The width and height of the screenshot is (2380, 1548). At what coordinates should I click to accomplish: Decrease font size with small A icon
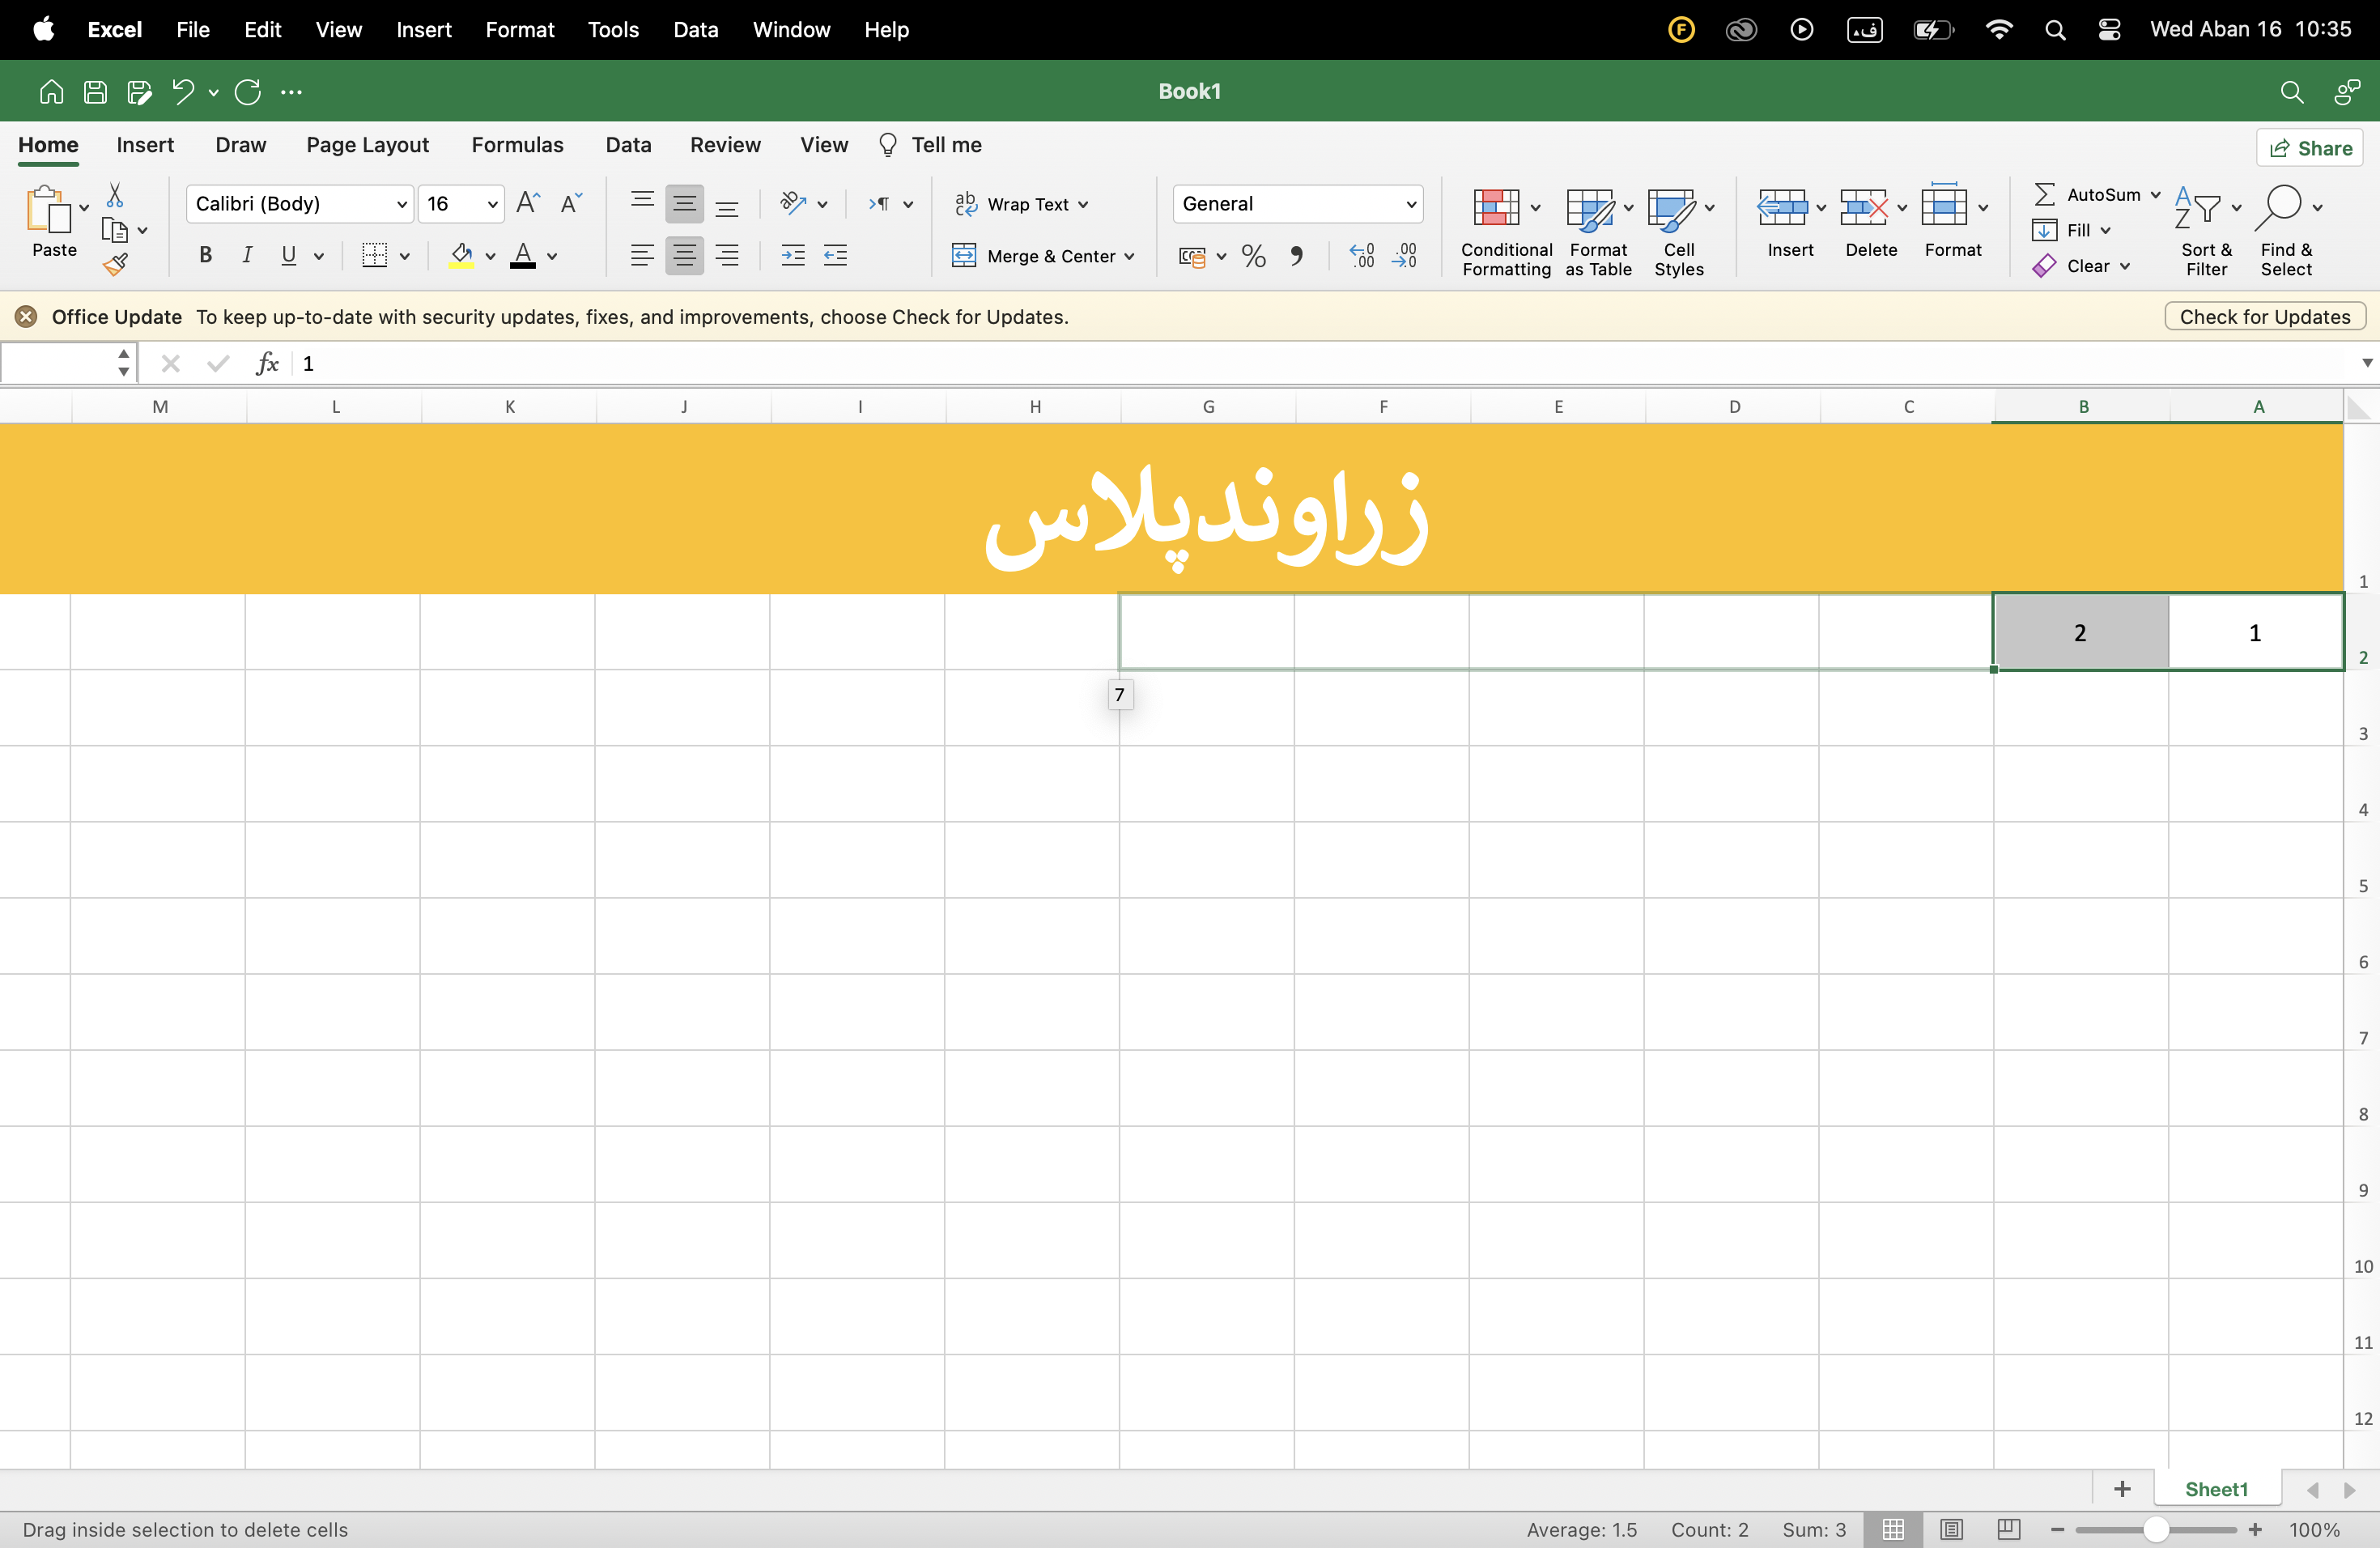[x=571, y=204]
